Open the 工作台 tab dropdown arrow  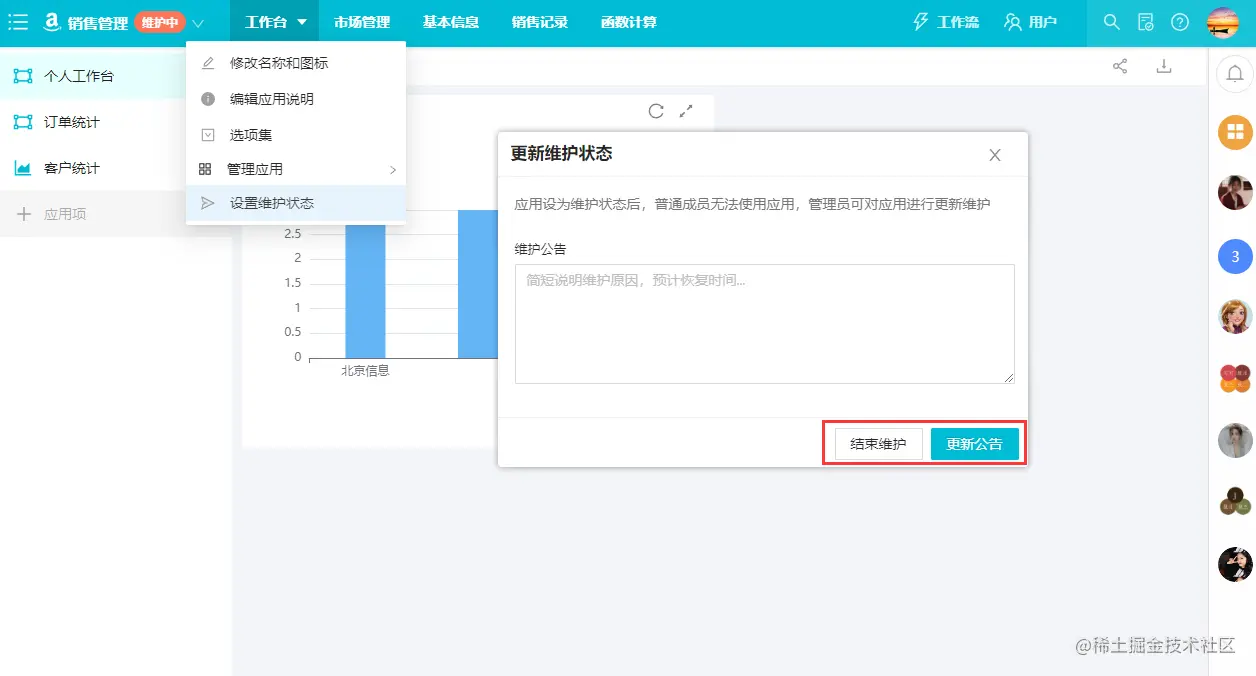(302, 22)
